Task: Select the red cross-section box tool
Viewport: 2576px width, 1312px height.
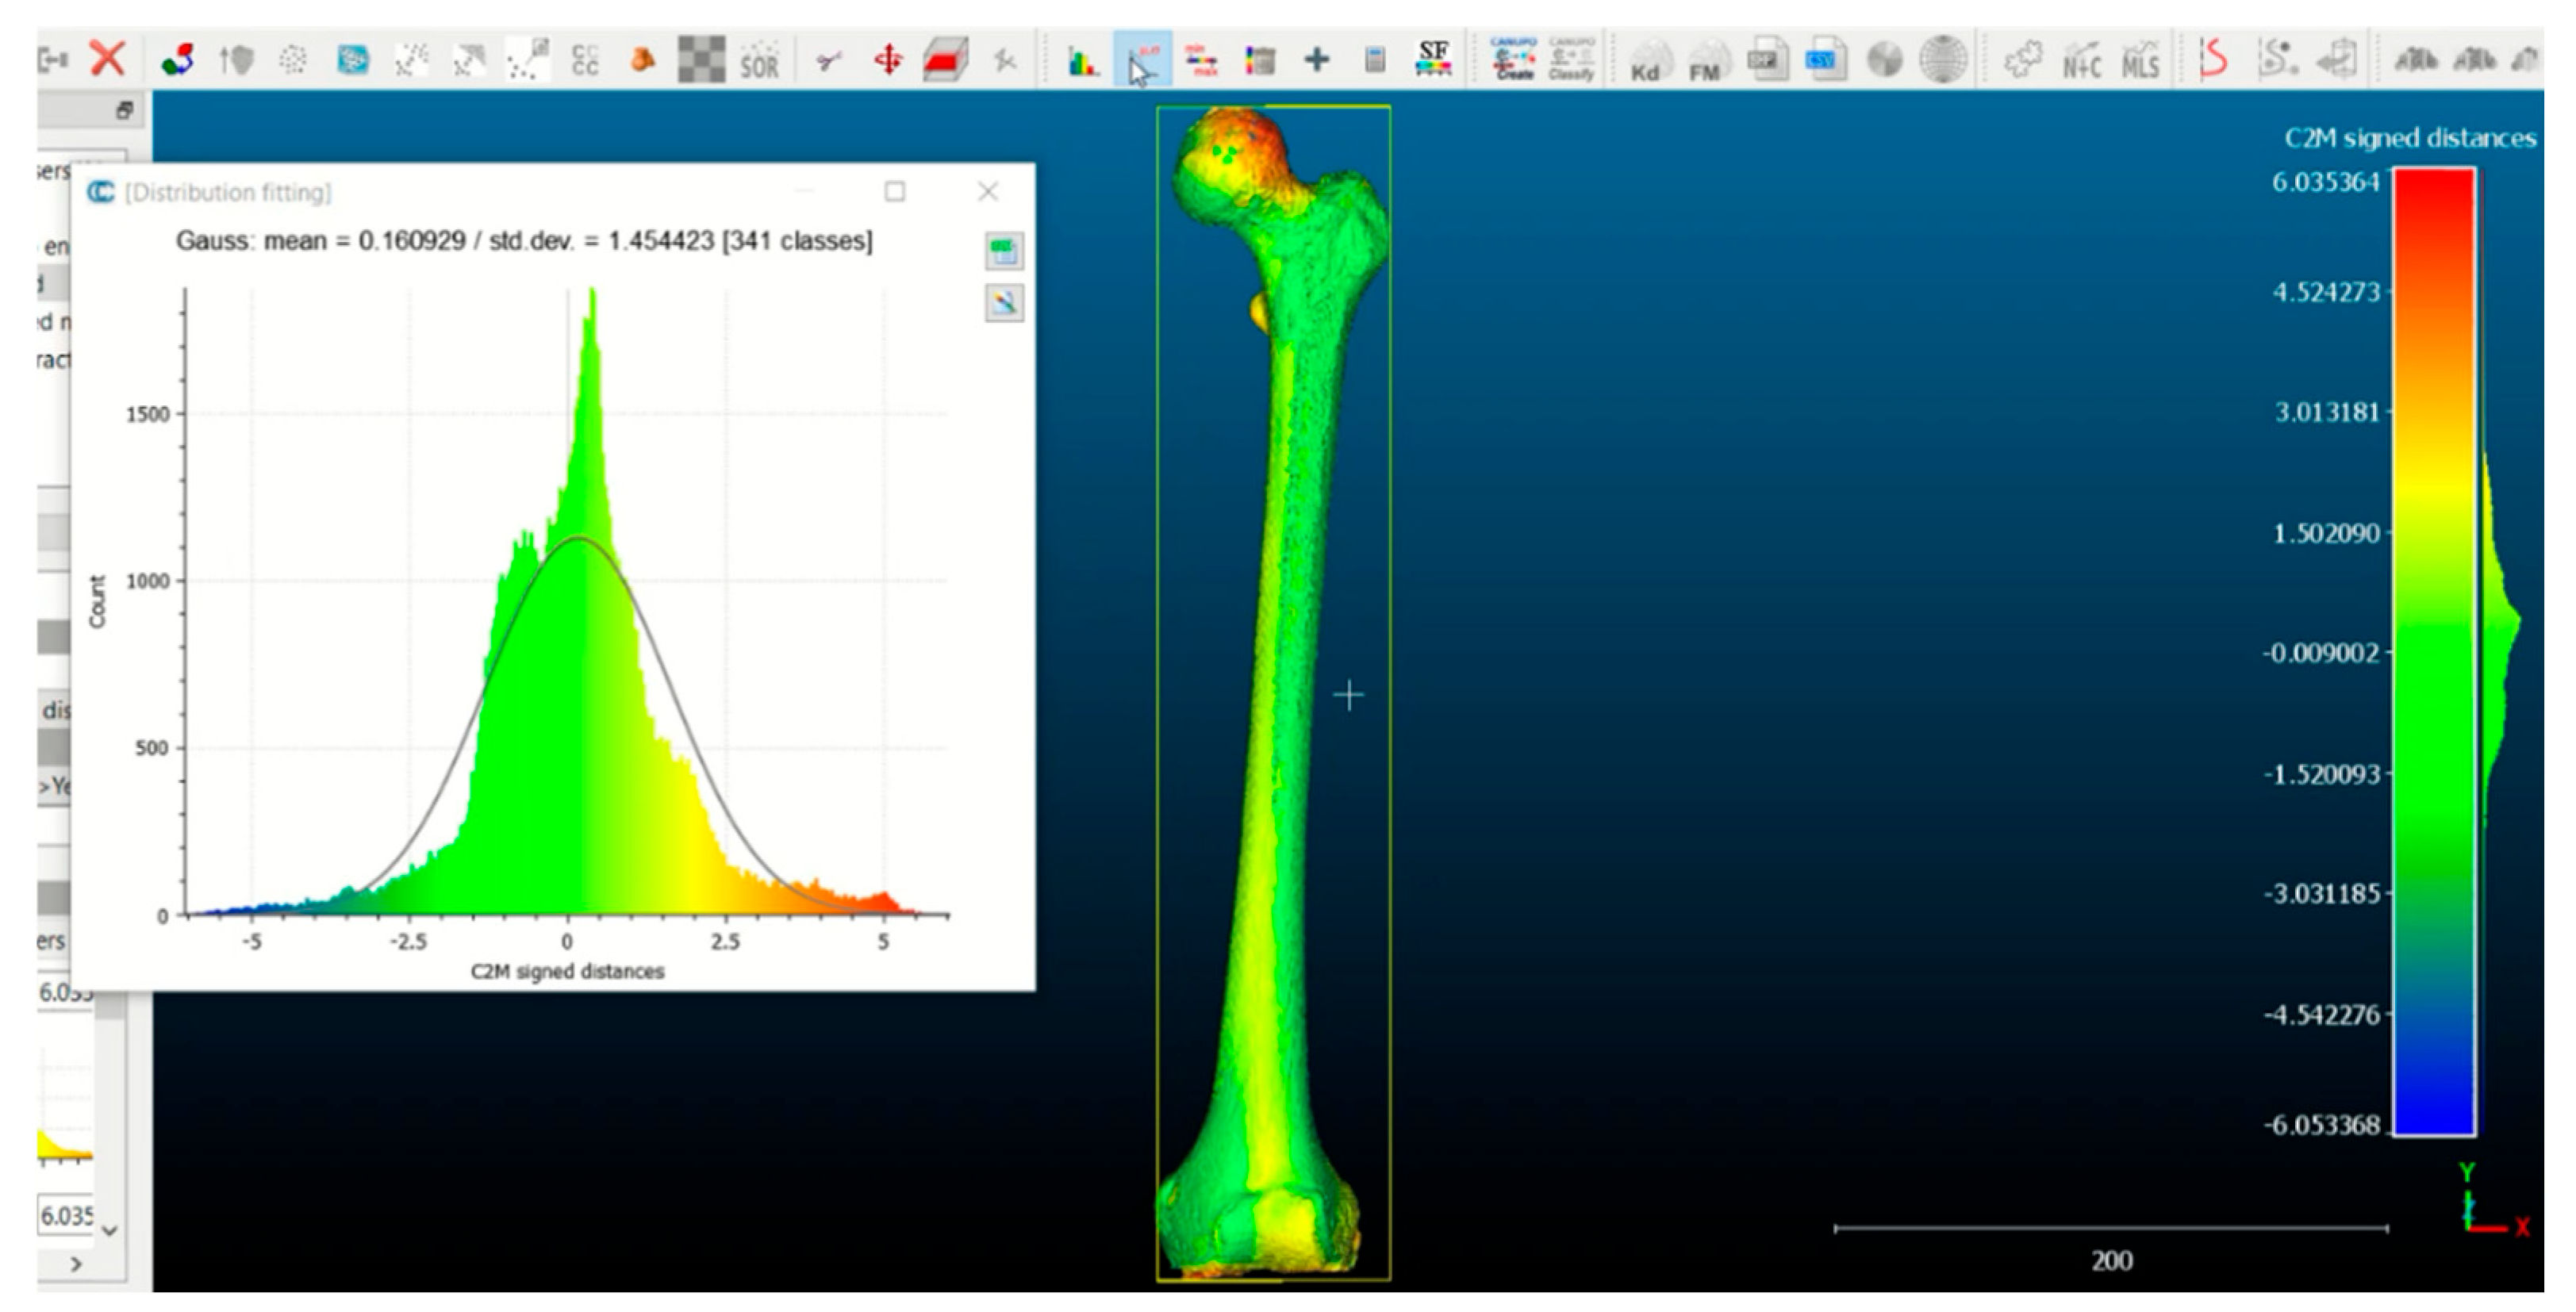Action: [x=945, y=60]
